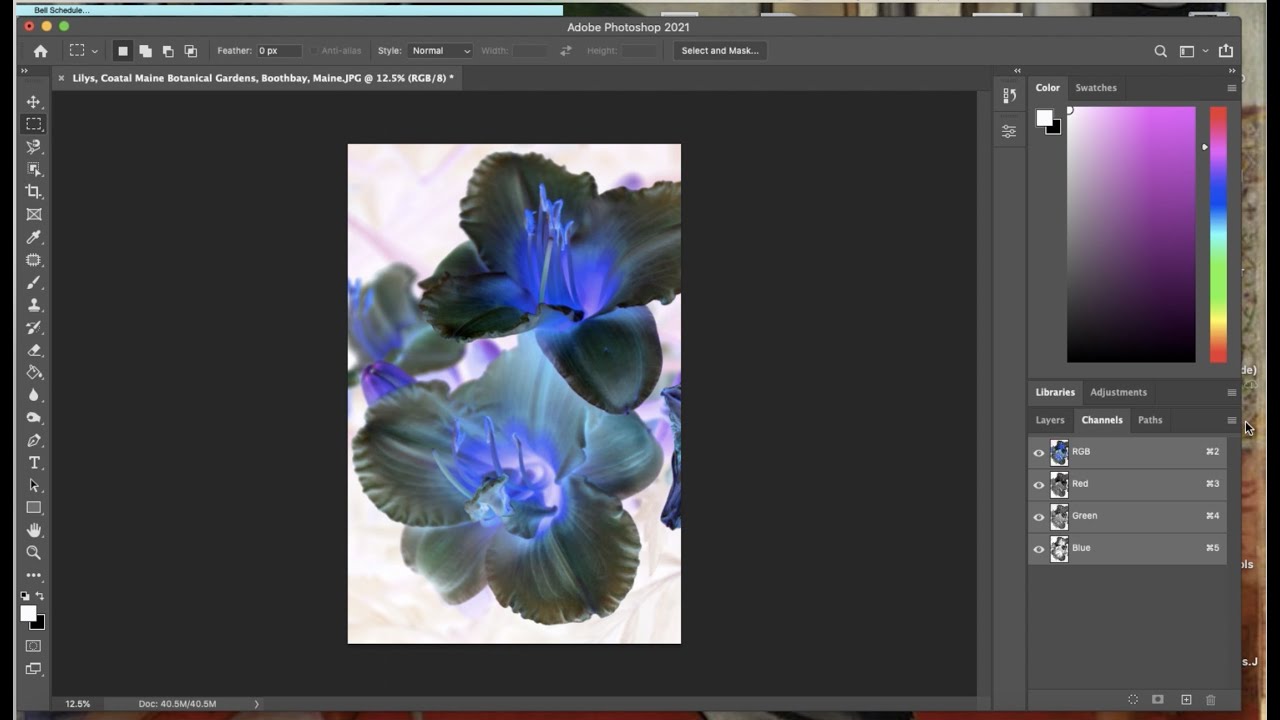Viewport: 1280px width, 720px height.
Task: Expand the status bar info arrow
Action: pos(256,704)
